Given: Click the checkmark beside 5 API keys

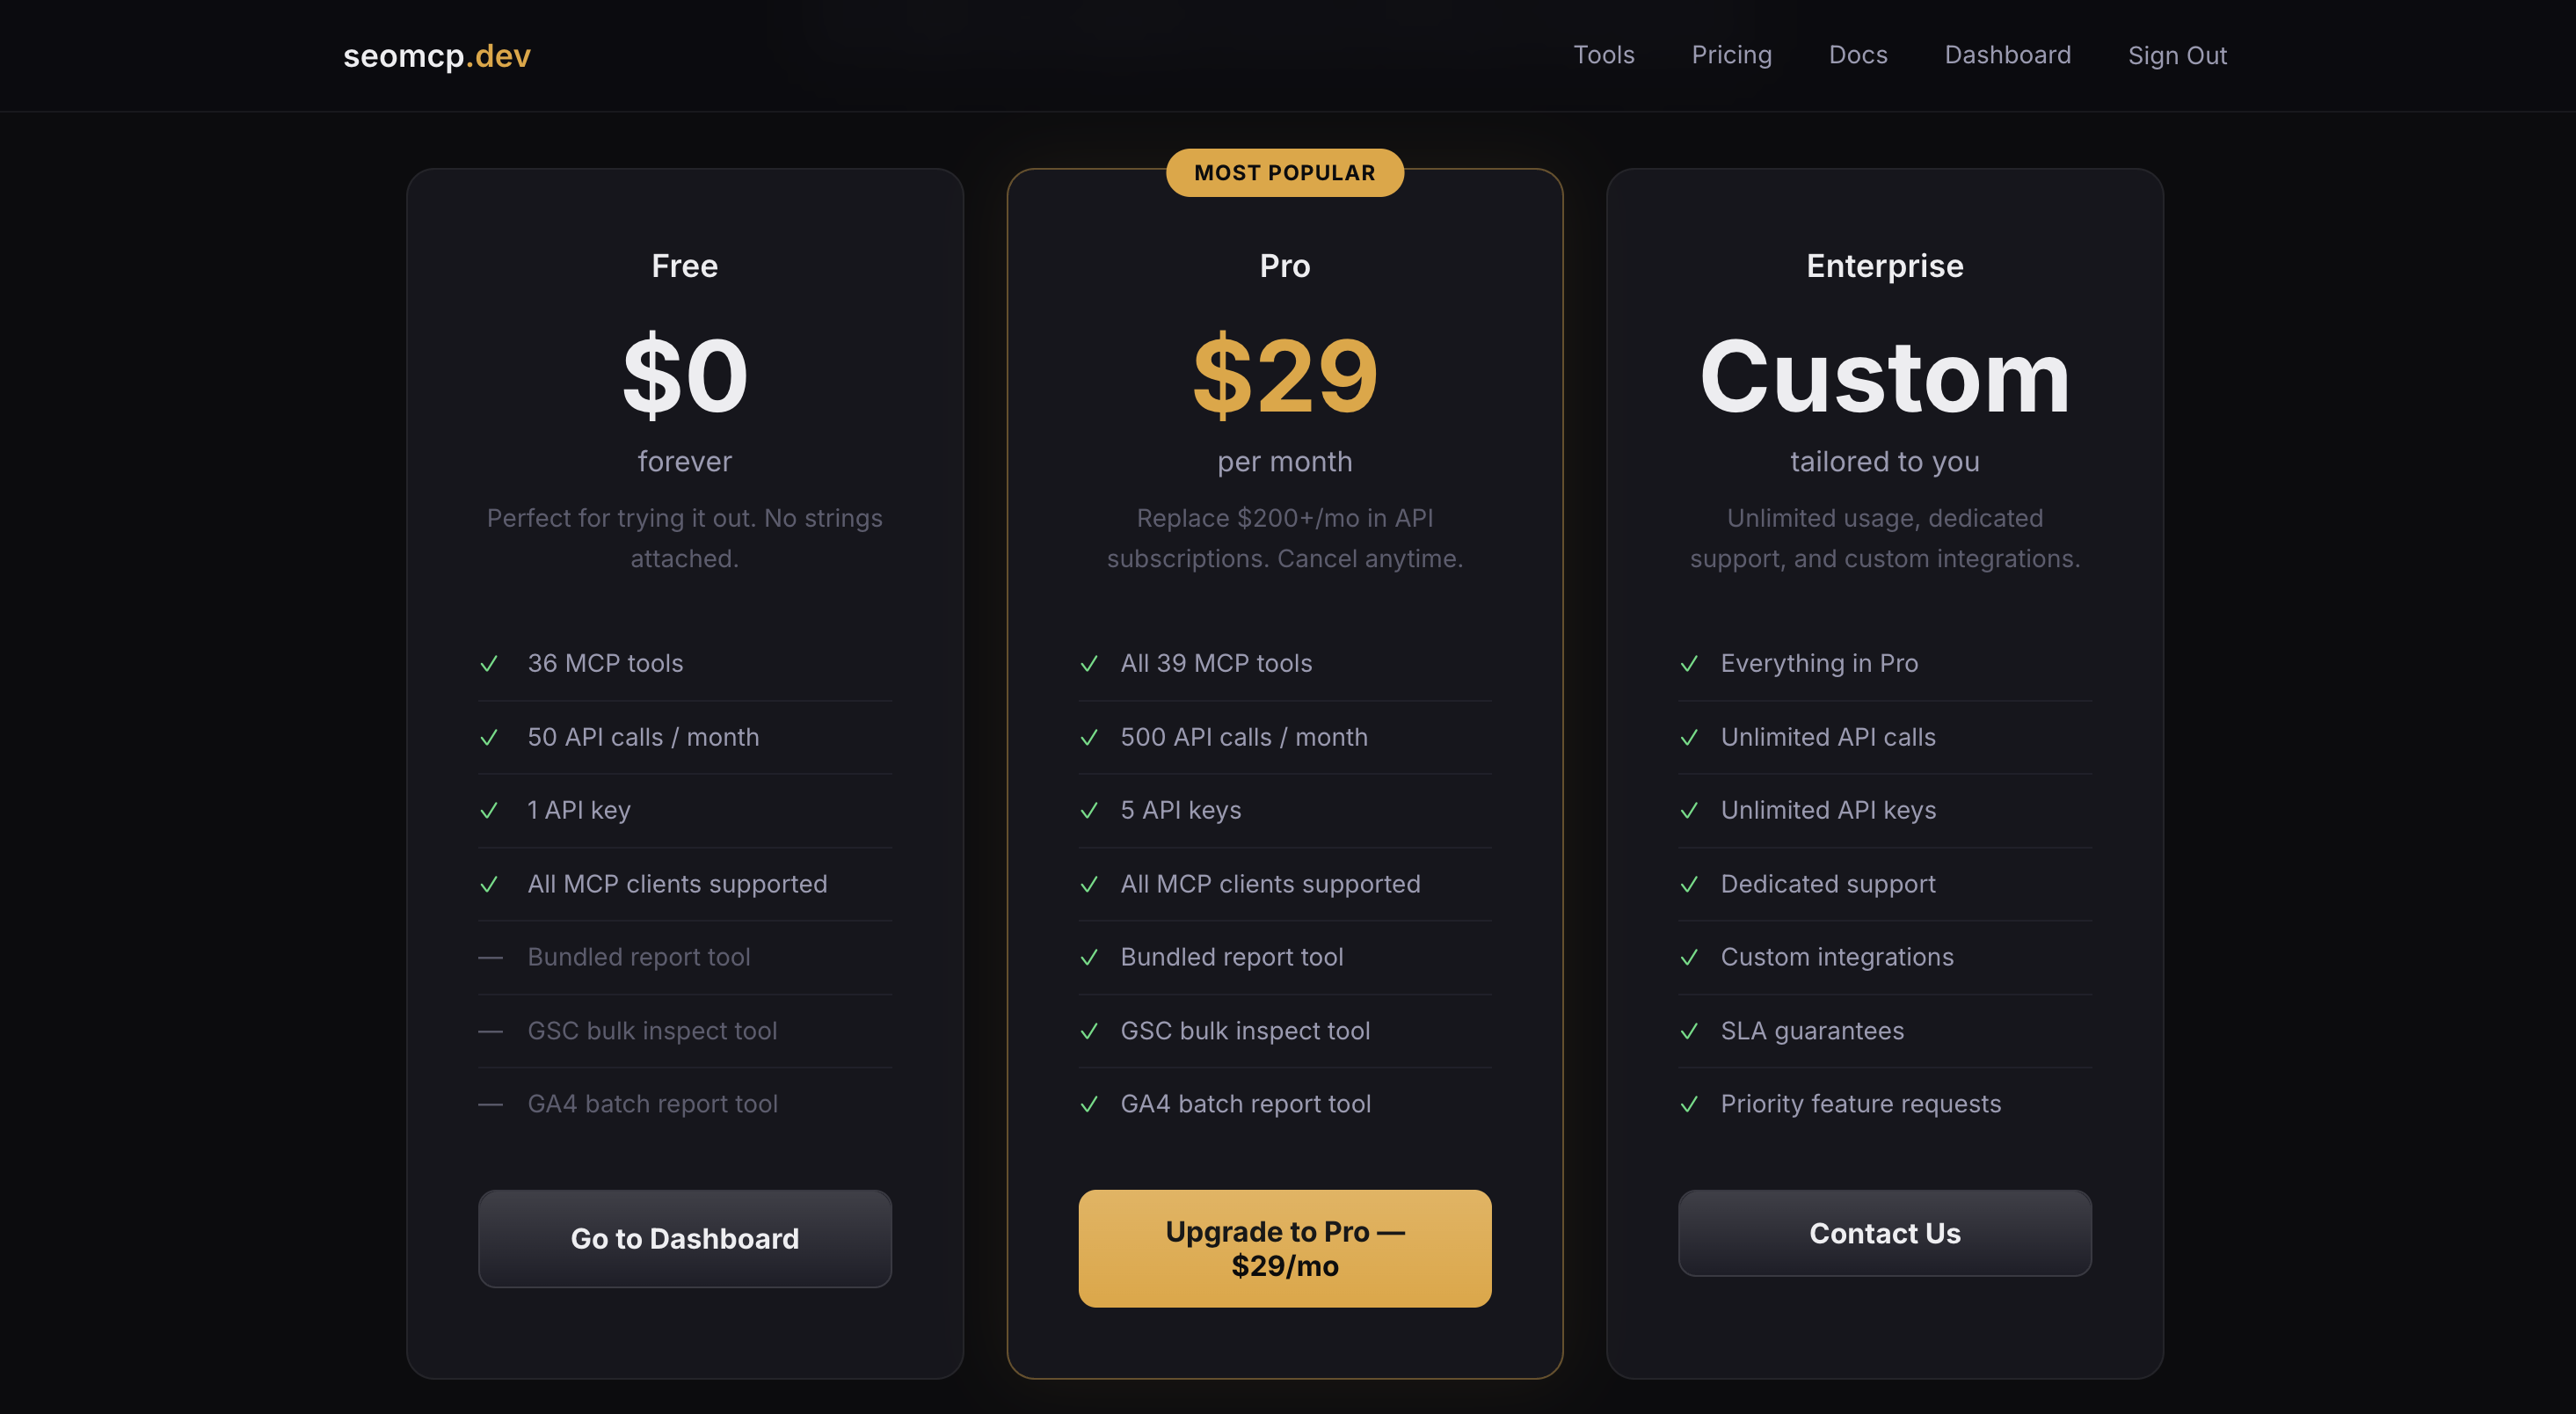Looking at the screenshot, I should (x=1090, y=811).
